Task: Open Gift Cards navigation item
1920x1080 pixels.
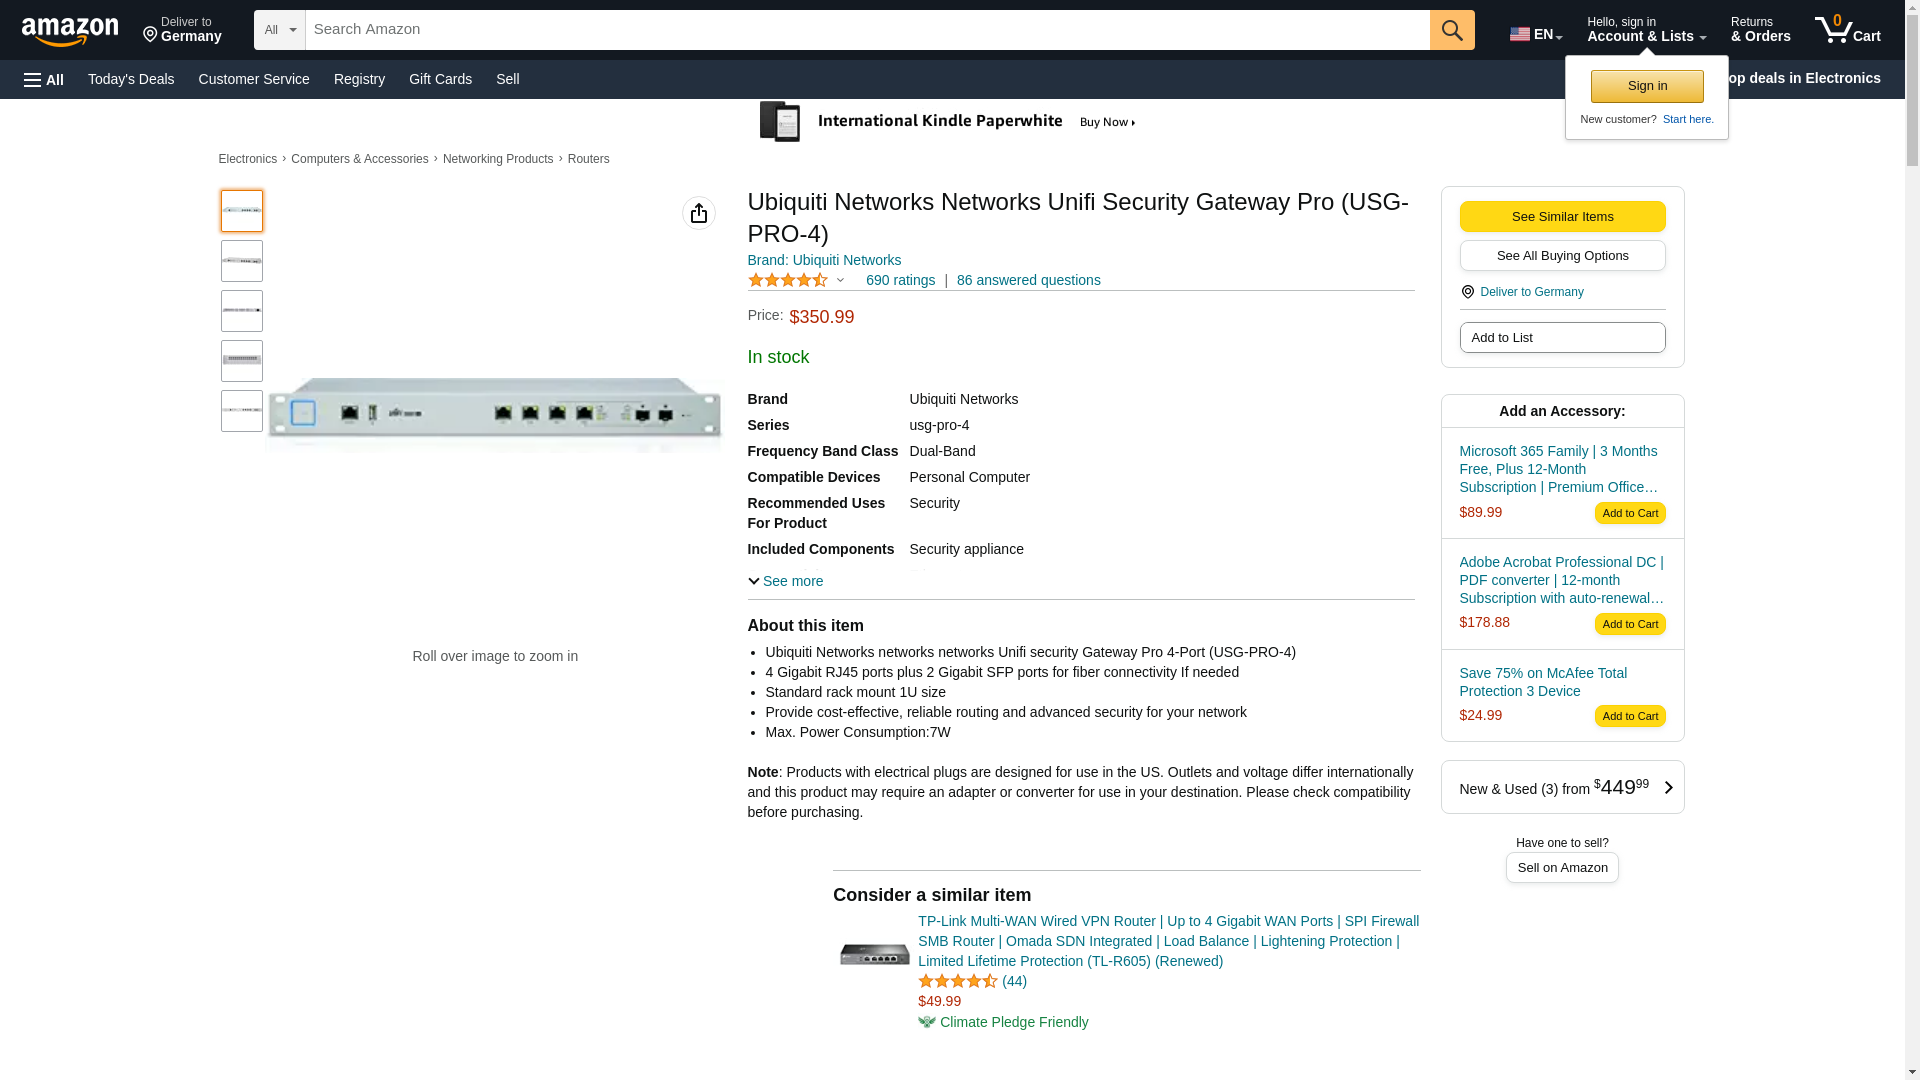Action: [440, 79]
